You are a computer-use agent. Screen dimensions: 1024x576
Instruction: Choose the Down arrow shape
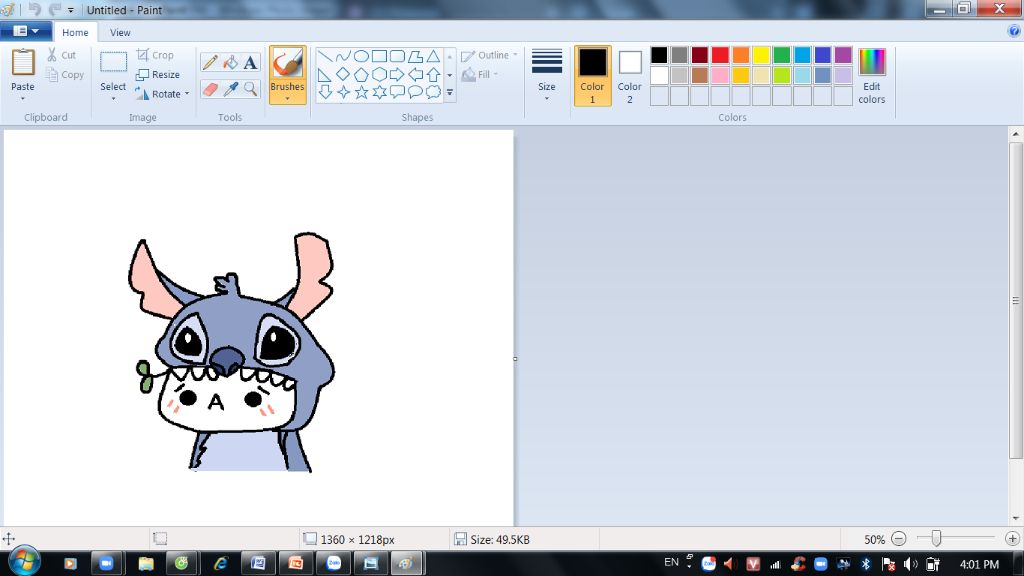[x=325, y=92]
